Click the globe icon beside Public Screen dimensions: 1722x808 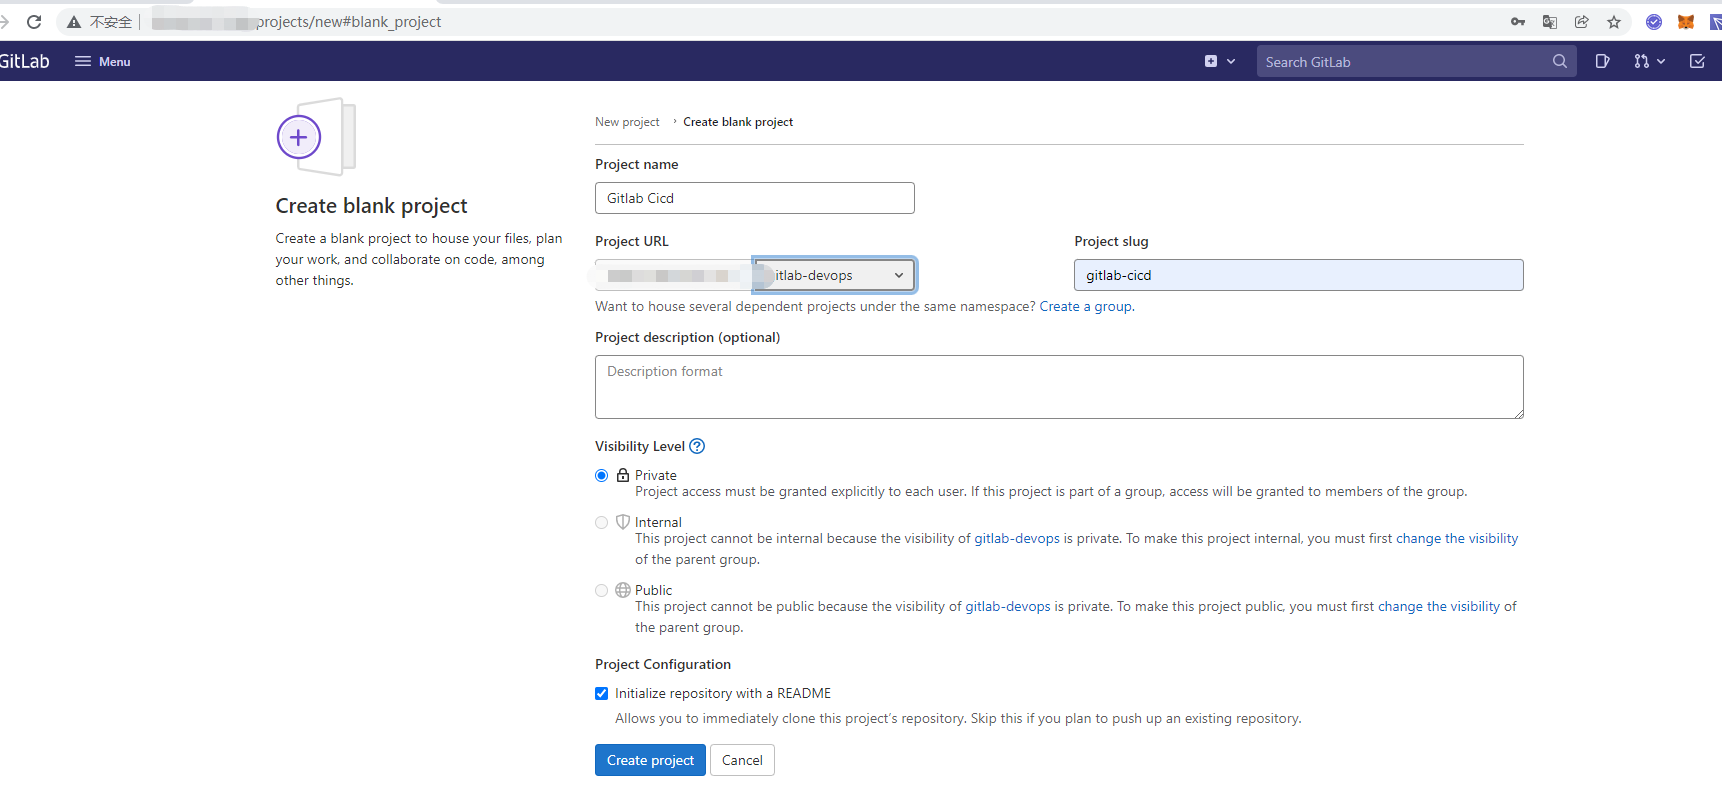coord(623,590)
